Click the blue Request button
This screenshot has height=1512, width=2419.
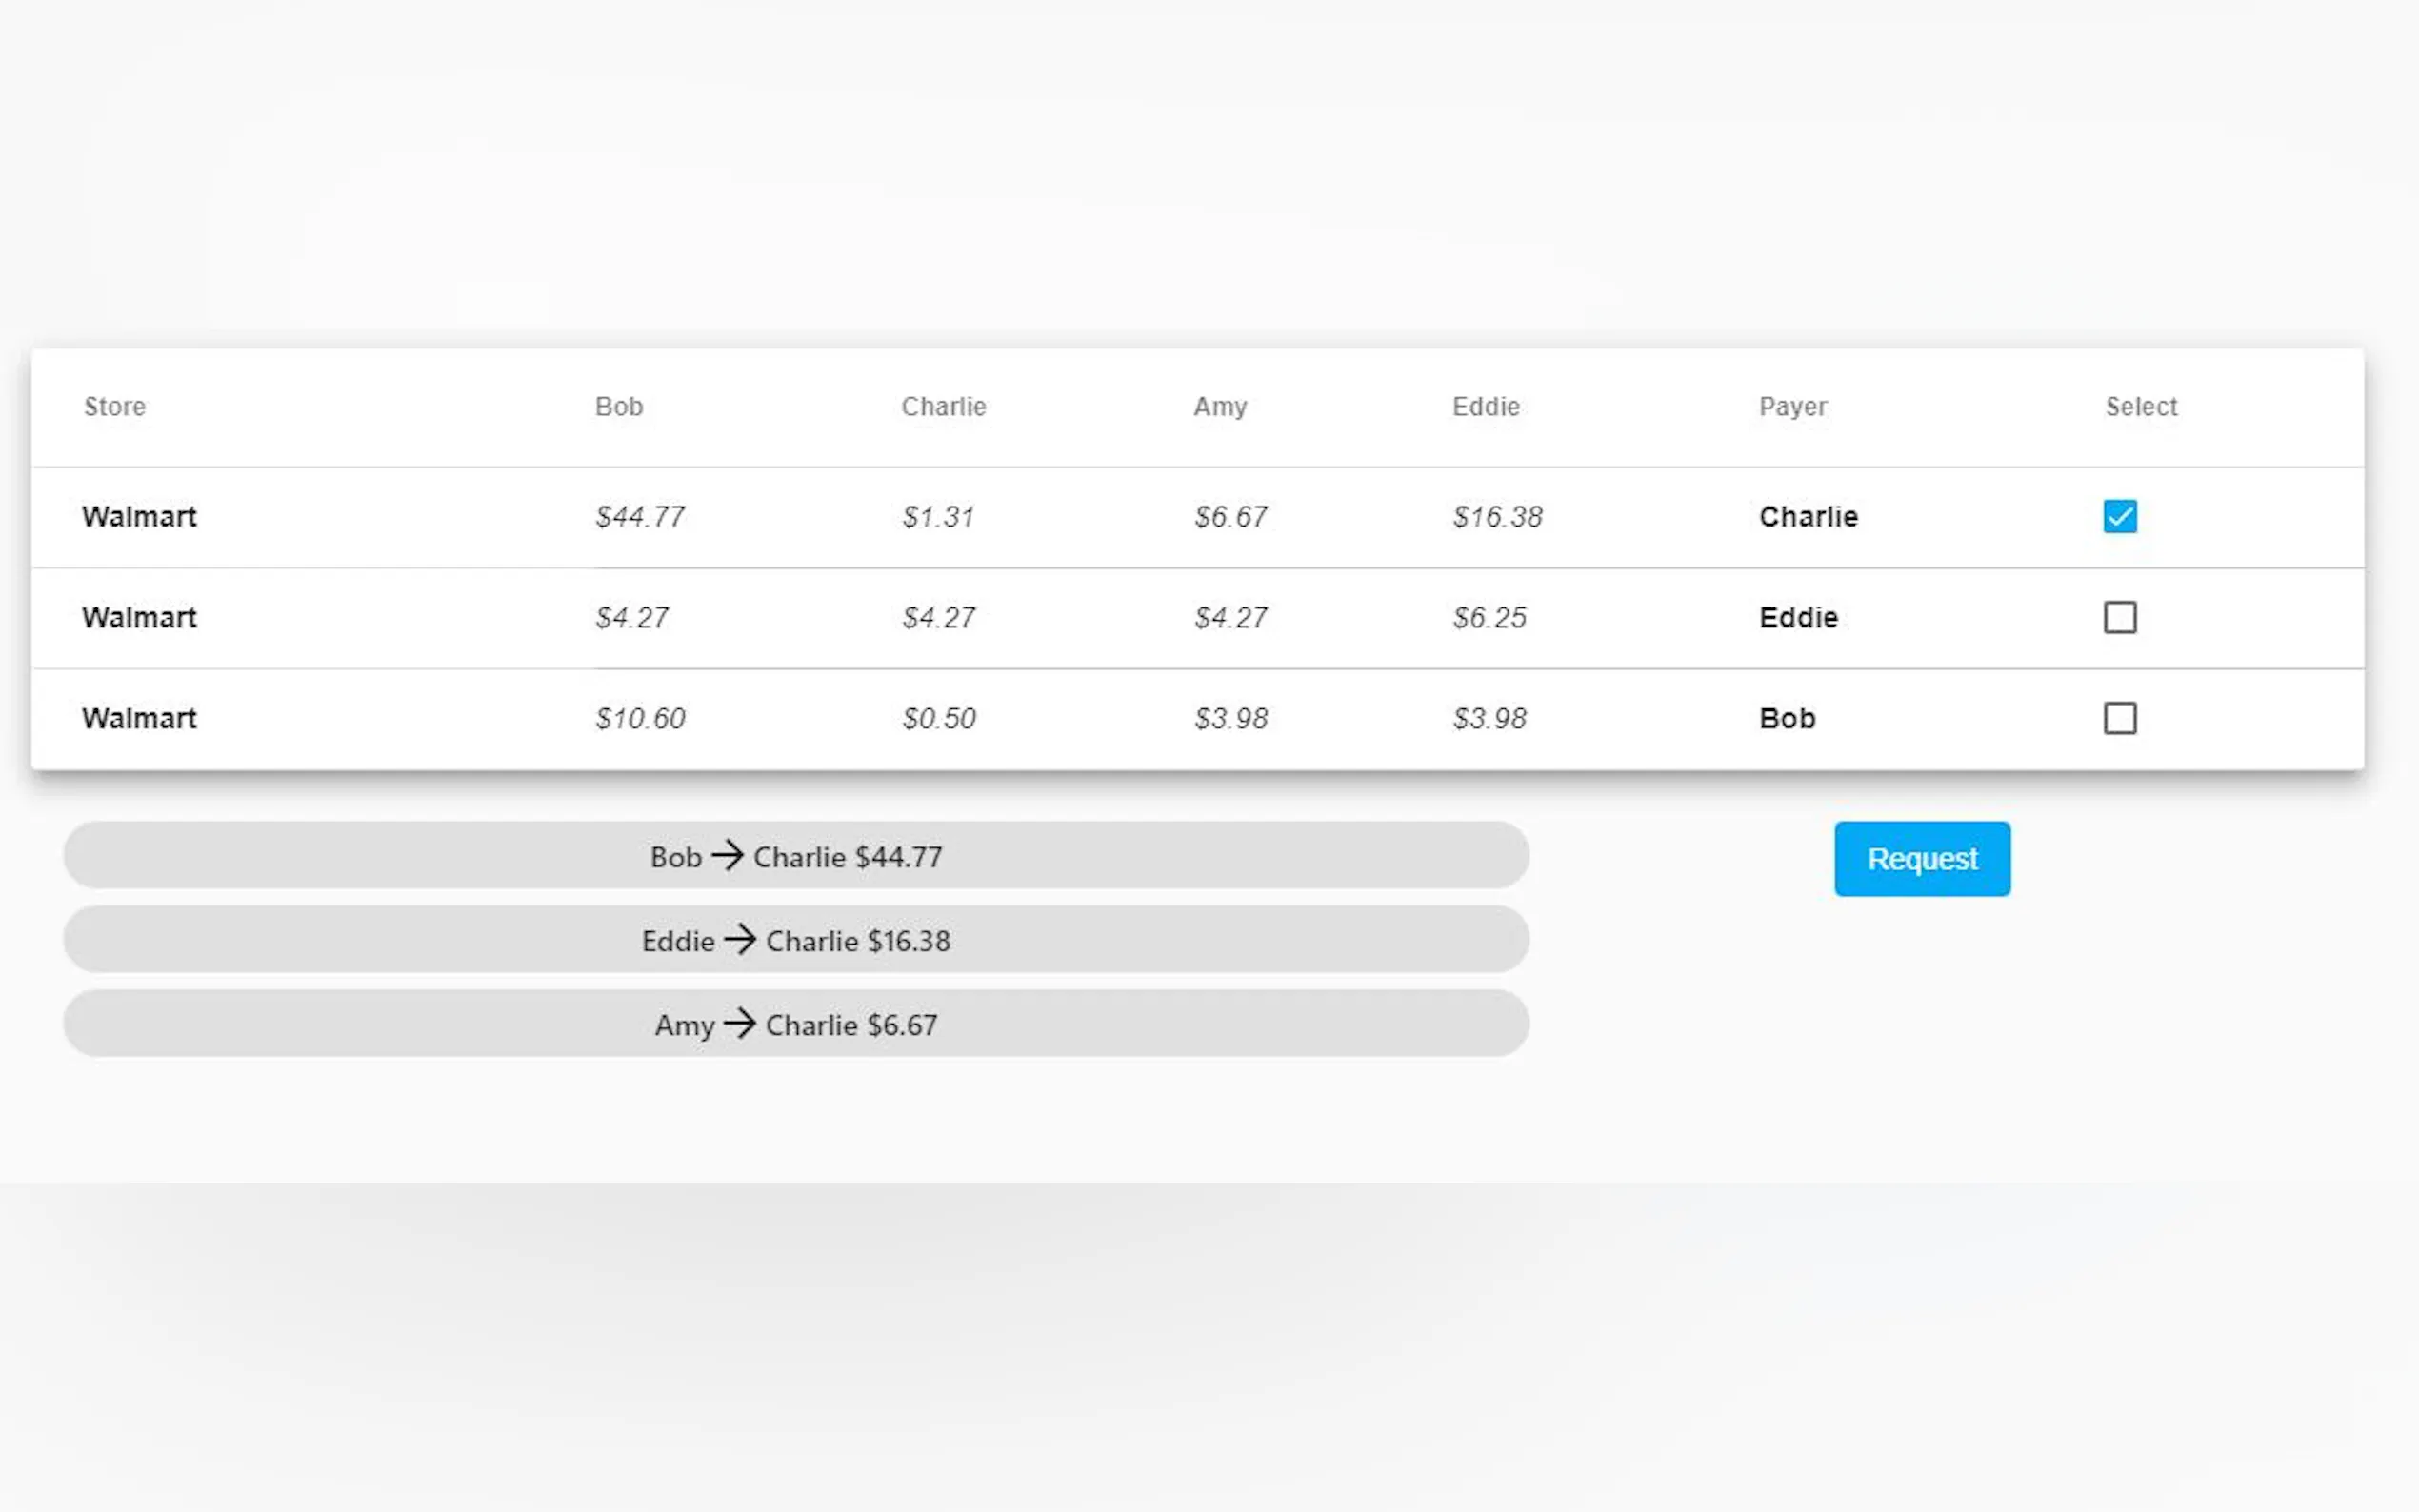coord(1921,859)
